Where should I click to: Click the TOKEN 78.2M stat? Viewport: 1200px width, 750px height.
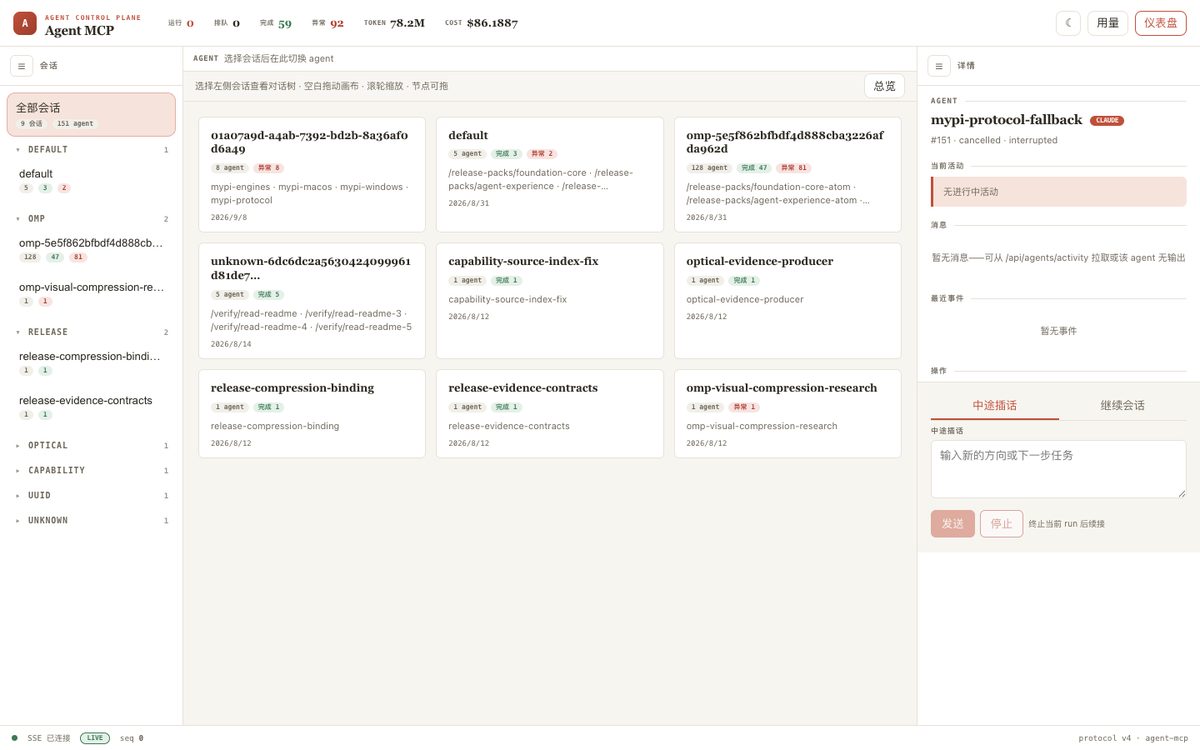(393, 23)
